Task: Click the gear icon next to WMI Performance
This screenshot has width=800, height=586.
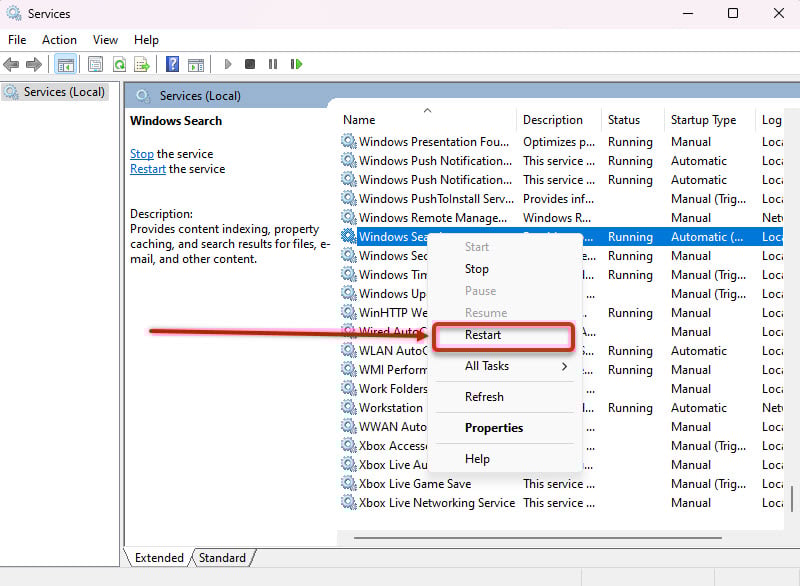Action: [349, 369]
